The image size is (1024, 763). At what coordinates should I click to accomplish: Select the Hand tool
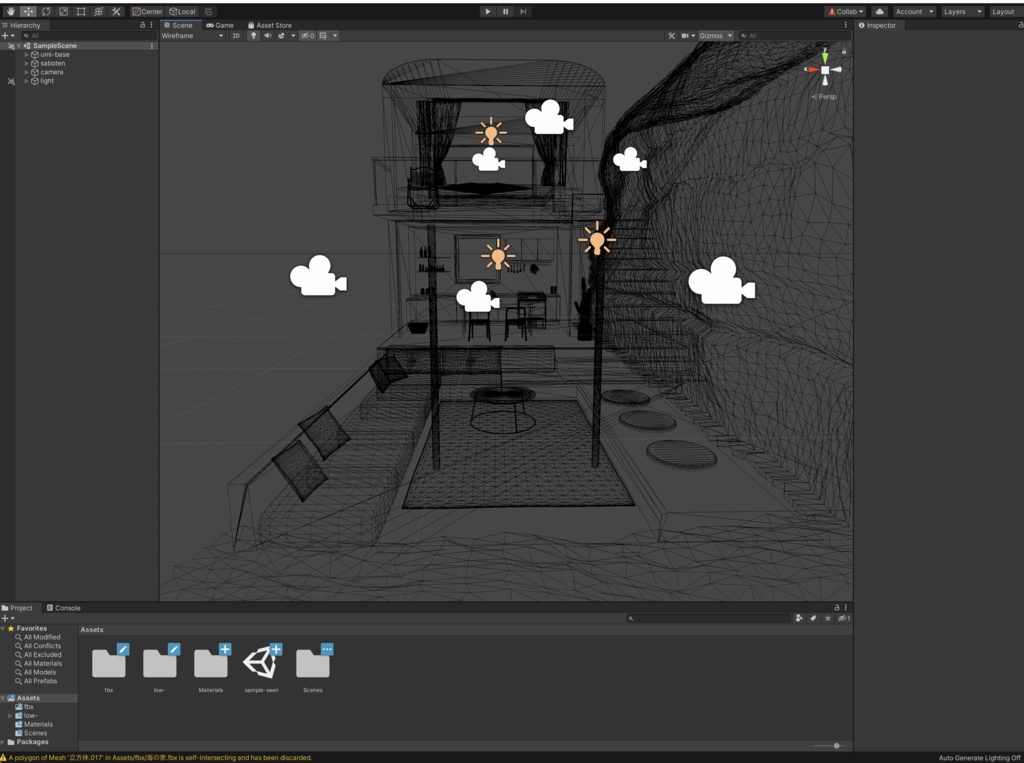coord(10,11)
